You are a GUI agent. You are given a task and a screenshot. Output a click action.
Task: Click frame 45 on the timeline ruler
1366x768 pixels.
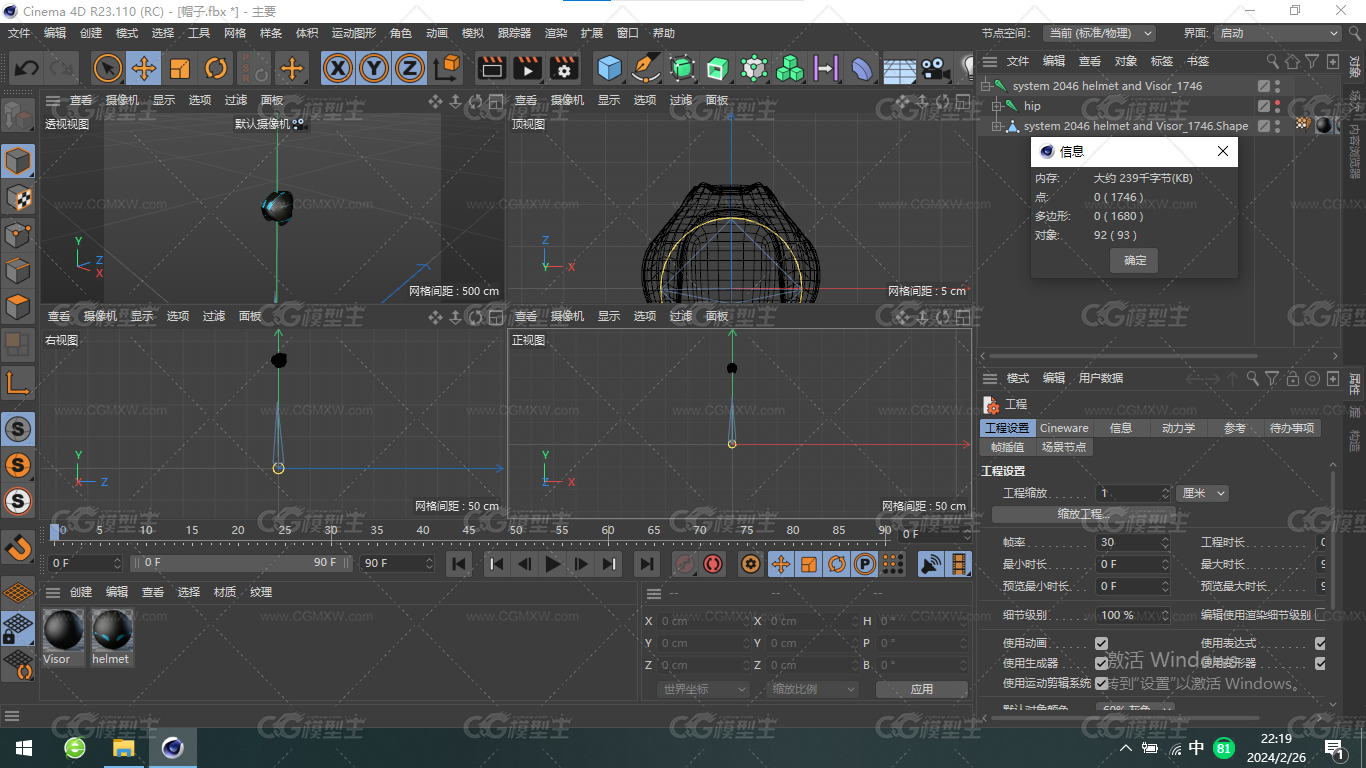pos(469,530)
